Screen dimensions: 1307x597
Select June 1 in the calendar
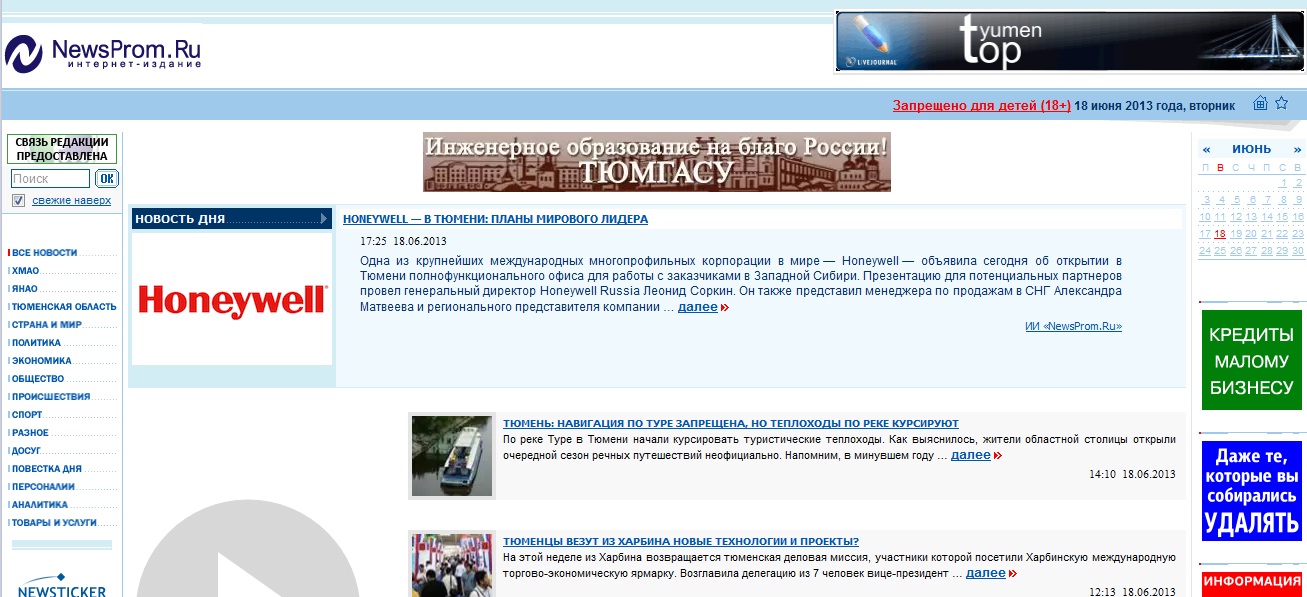click(x=1282, y=183)
